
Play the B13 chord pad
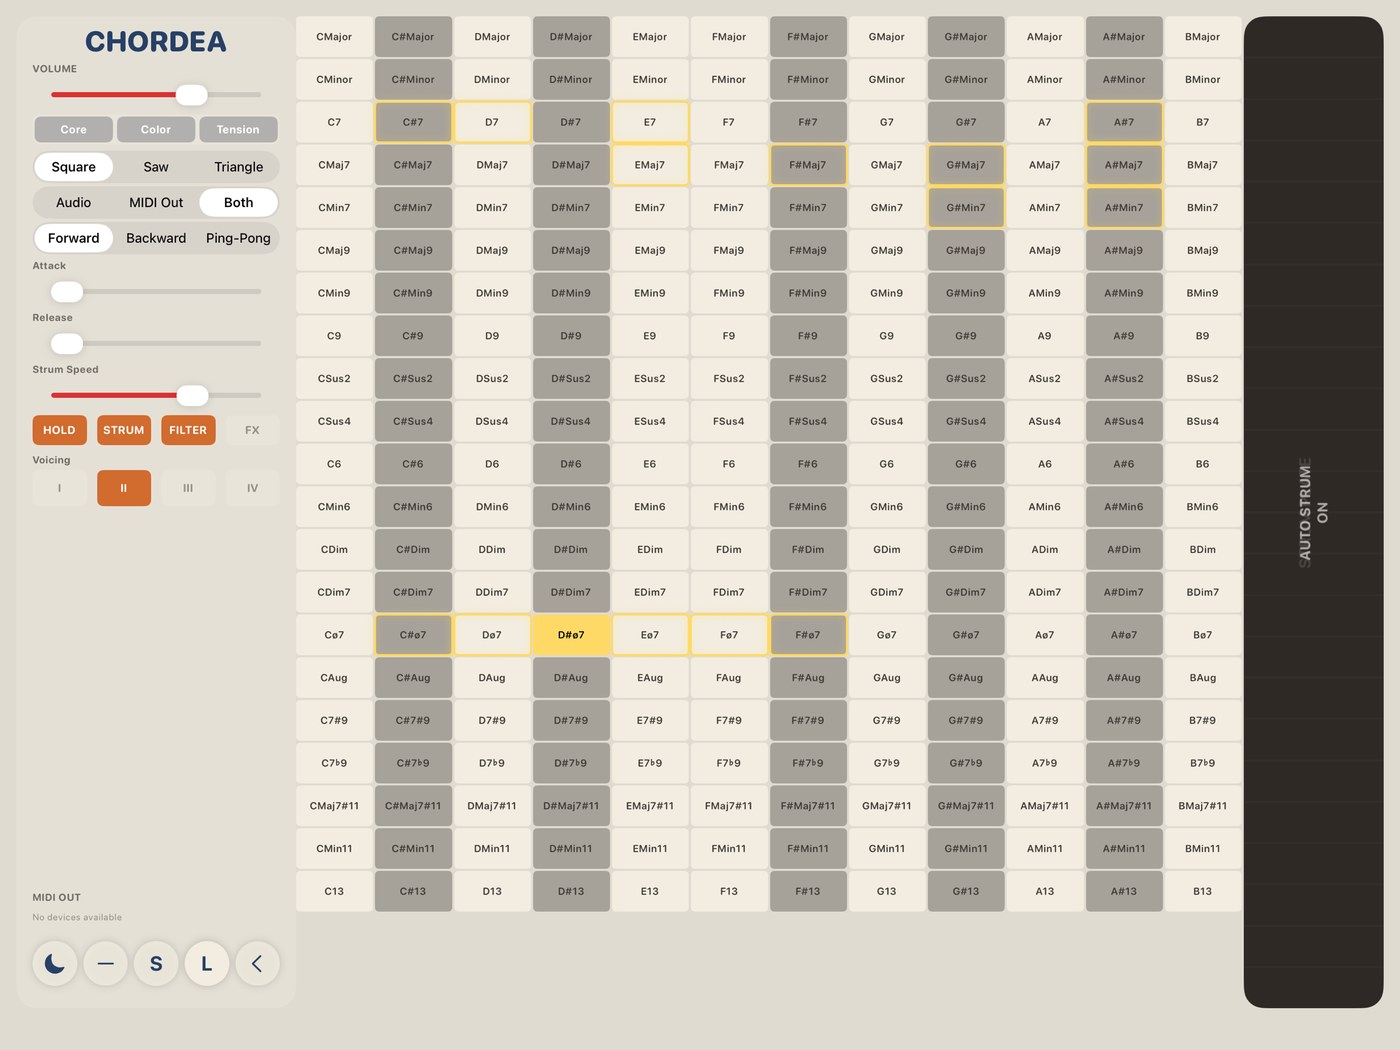[x=1203, y=892]
